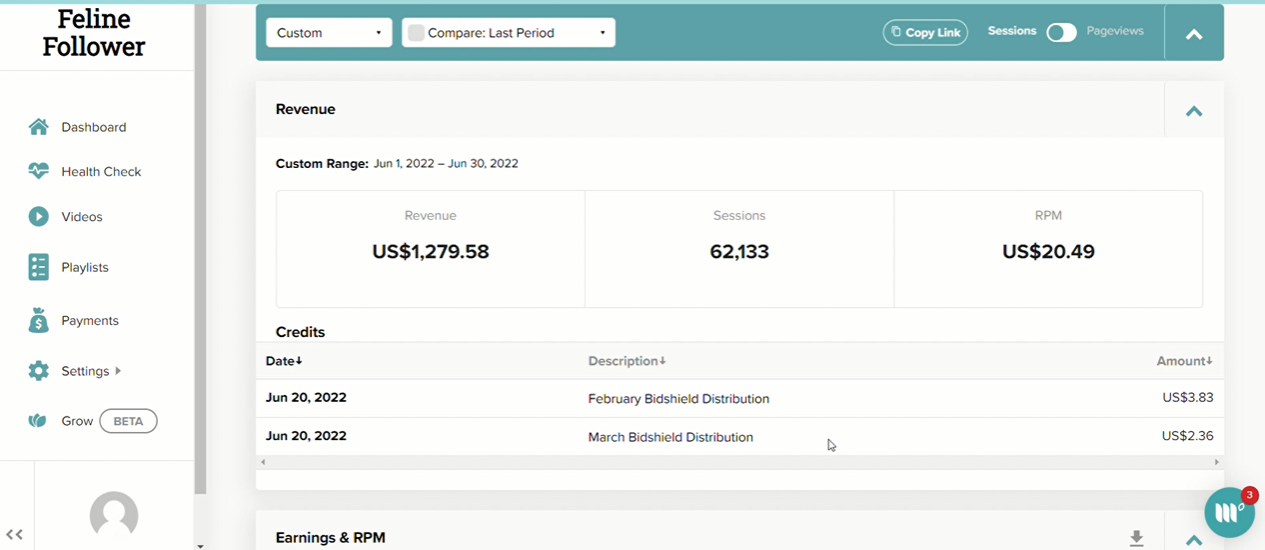Sort the credits table by Amount
This screenshot has height=550, width=1265.
pos(1185,361)
